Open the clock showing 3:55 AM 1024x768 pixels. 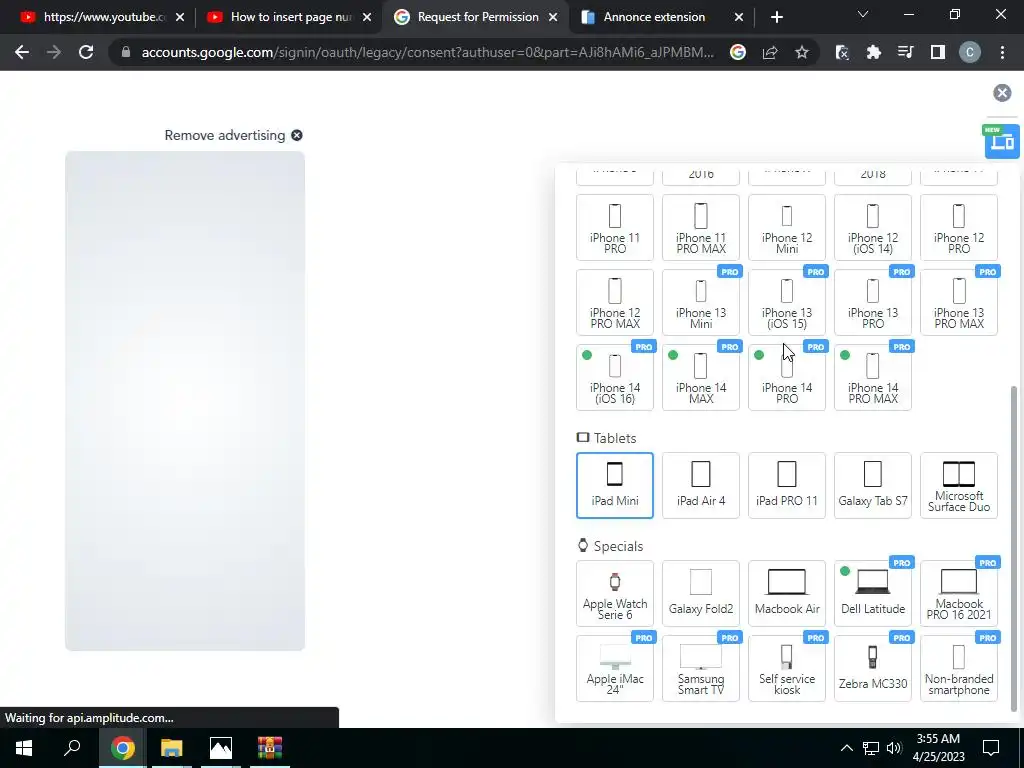coord(938,748)
